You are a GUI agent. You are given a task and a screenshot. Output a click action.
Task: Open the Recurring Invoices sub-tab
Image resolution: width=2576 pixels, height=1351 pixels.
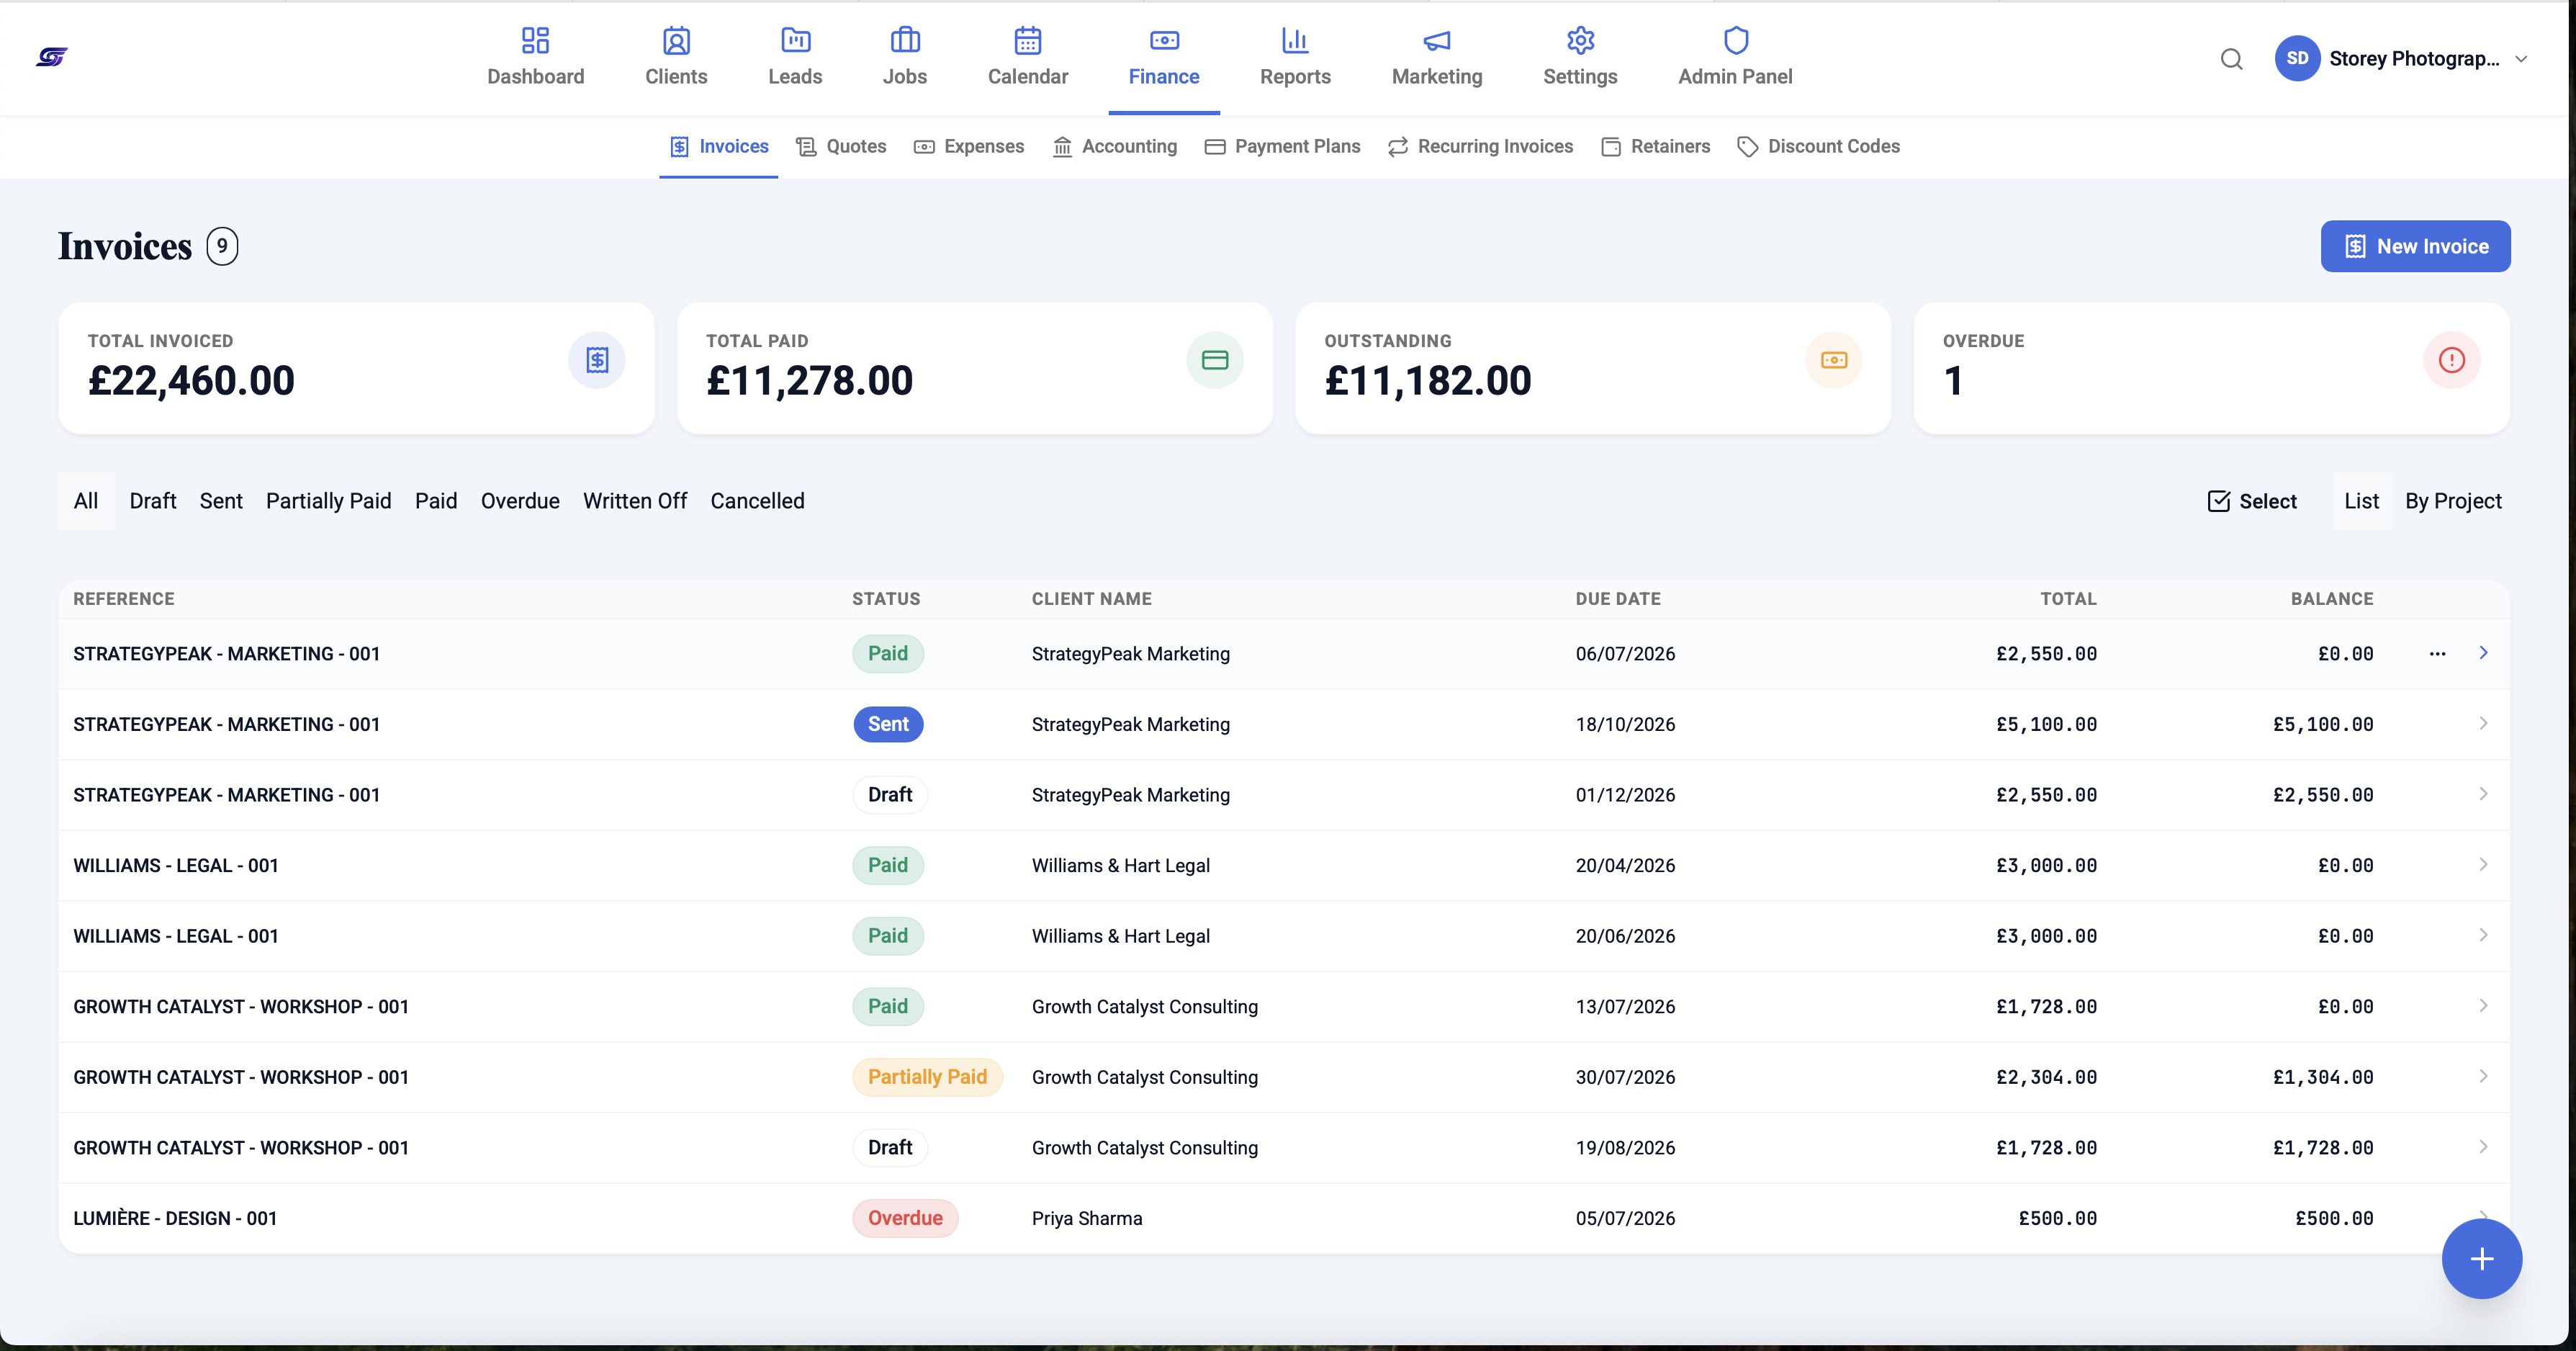1481,147
